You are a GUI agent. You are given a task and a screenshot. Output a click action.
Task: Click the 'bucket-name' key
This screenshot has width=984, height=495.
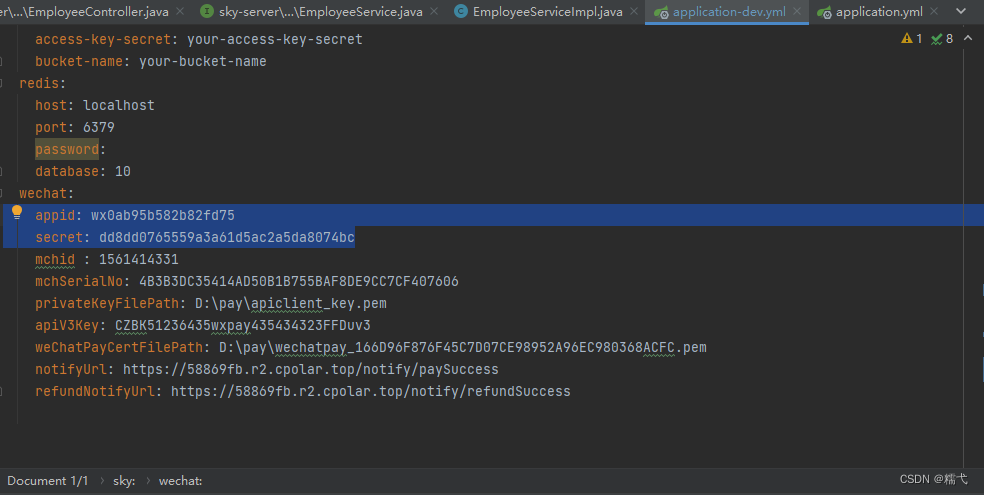(79, 61)
